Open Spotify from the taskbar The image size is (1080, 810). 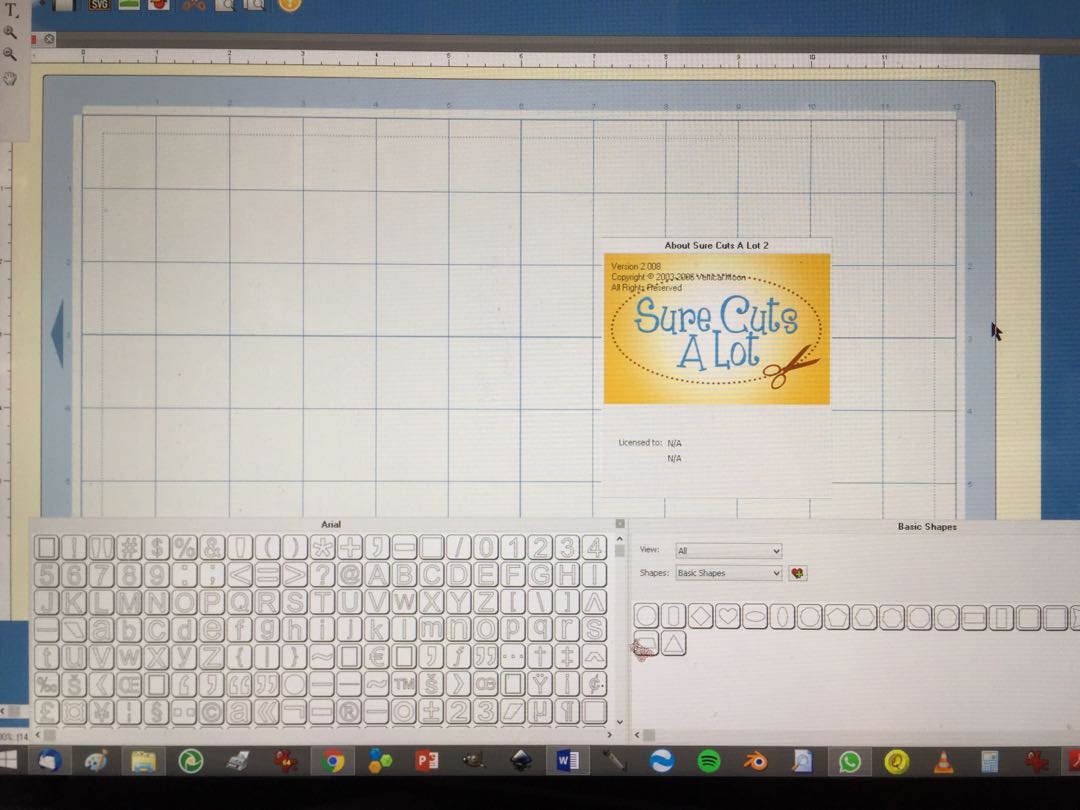click(708, 761)
